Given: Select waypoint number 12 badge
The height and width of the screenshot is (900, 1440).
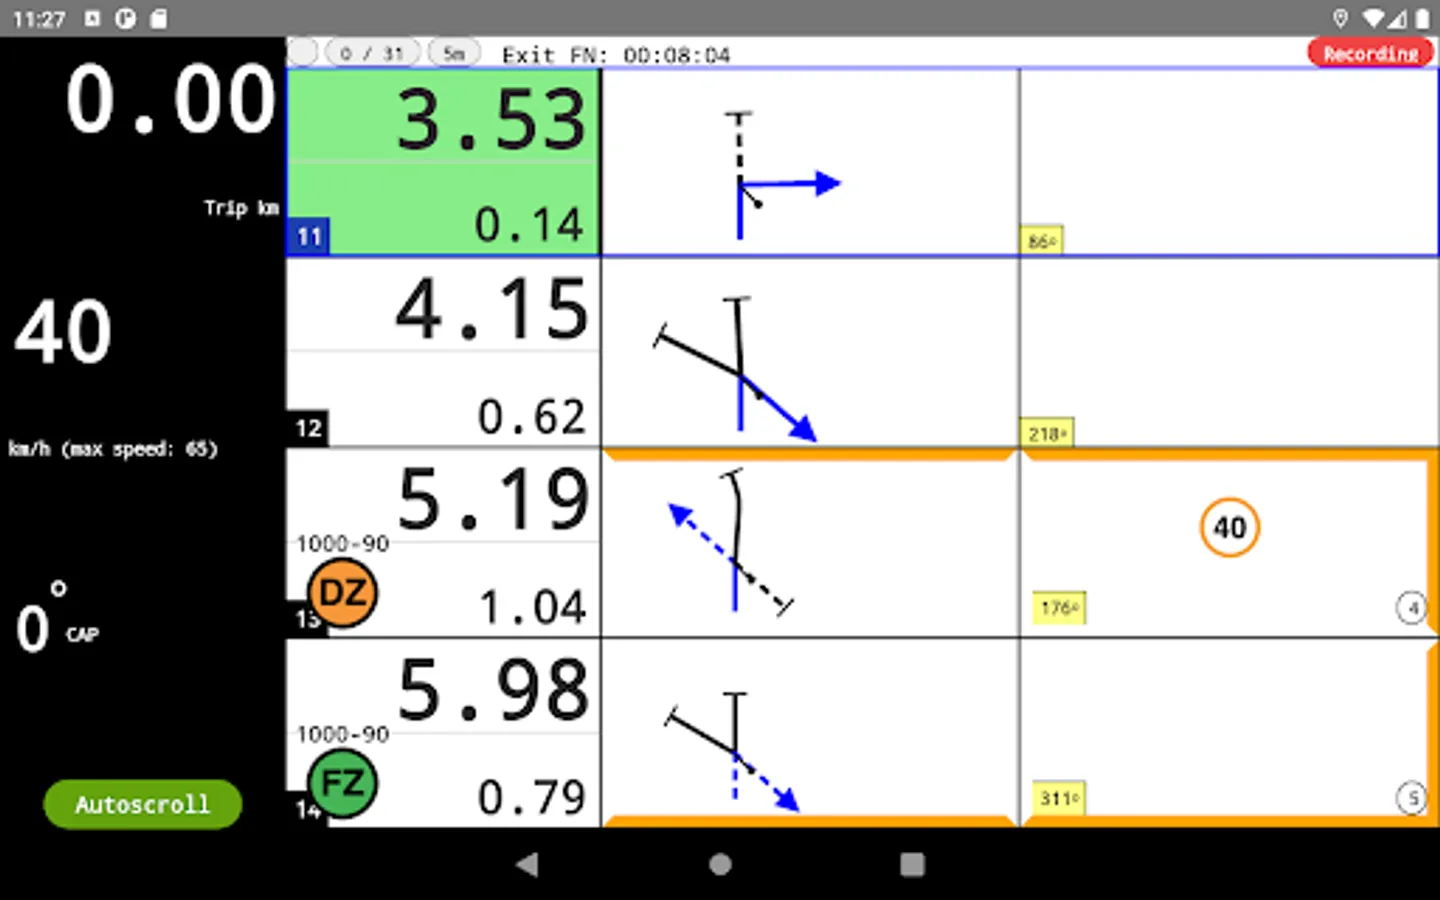Looking at the screenshot, I should [x=308, y=428].
